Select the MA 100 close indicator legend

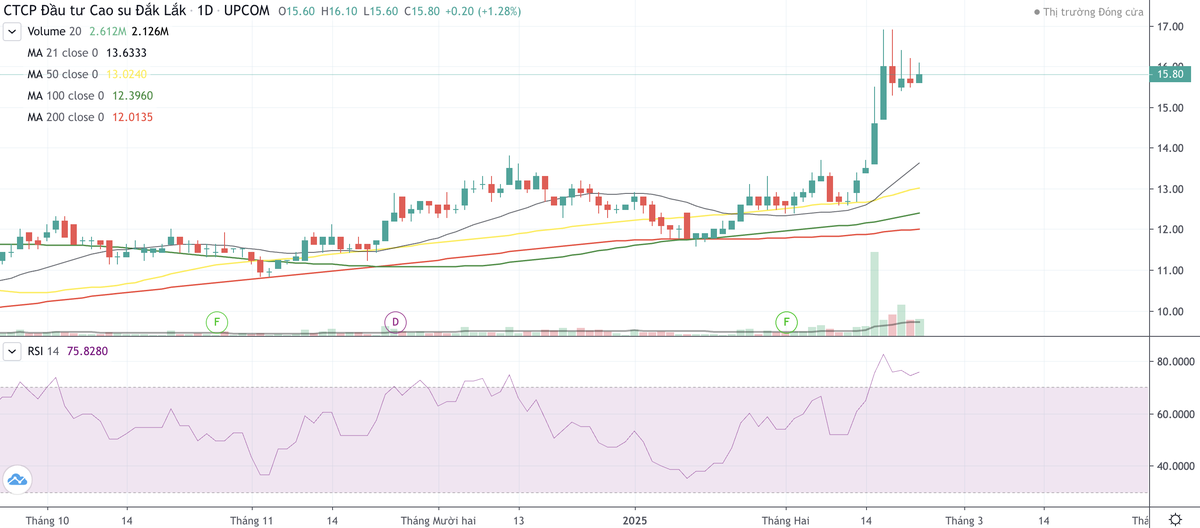click(x=65, y=96)
